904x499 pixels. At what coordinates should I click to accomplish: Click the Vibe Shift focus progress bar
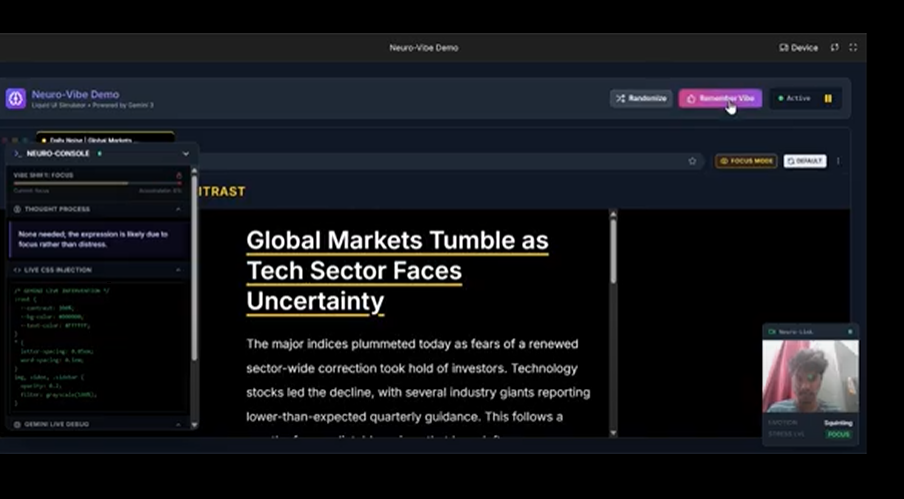click(x=97, y=184)
